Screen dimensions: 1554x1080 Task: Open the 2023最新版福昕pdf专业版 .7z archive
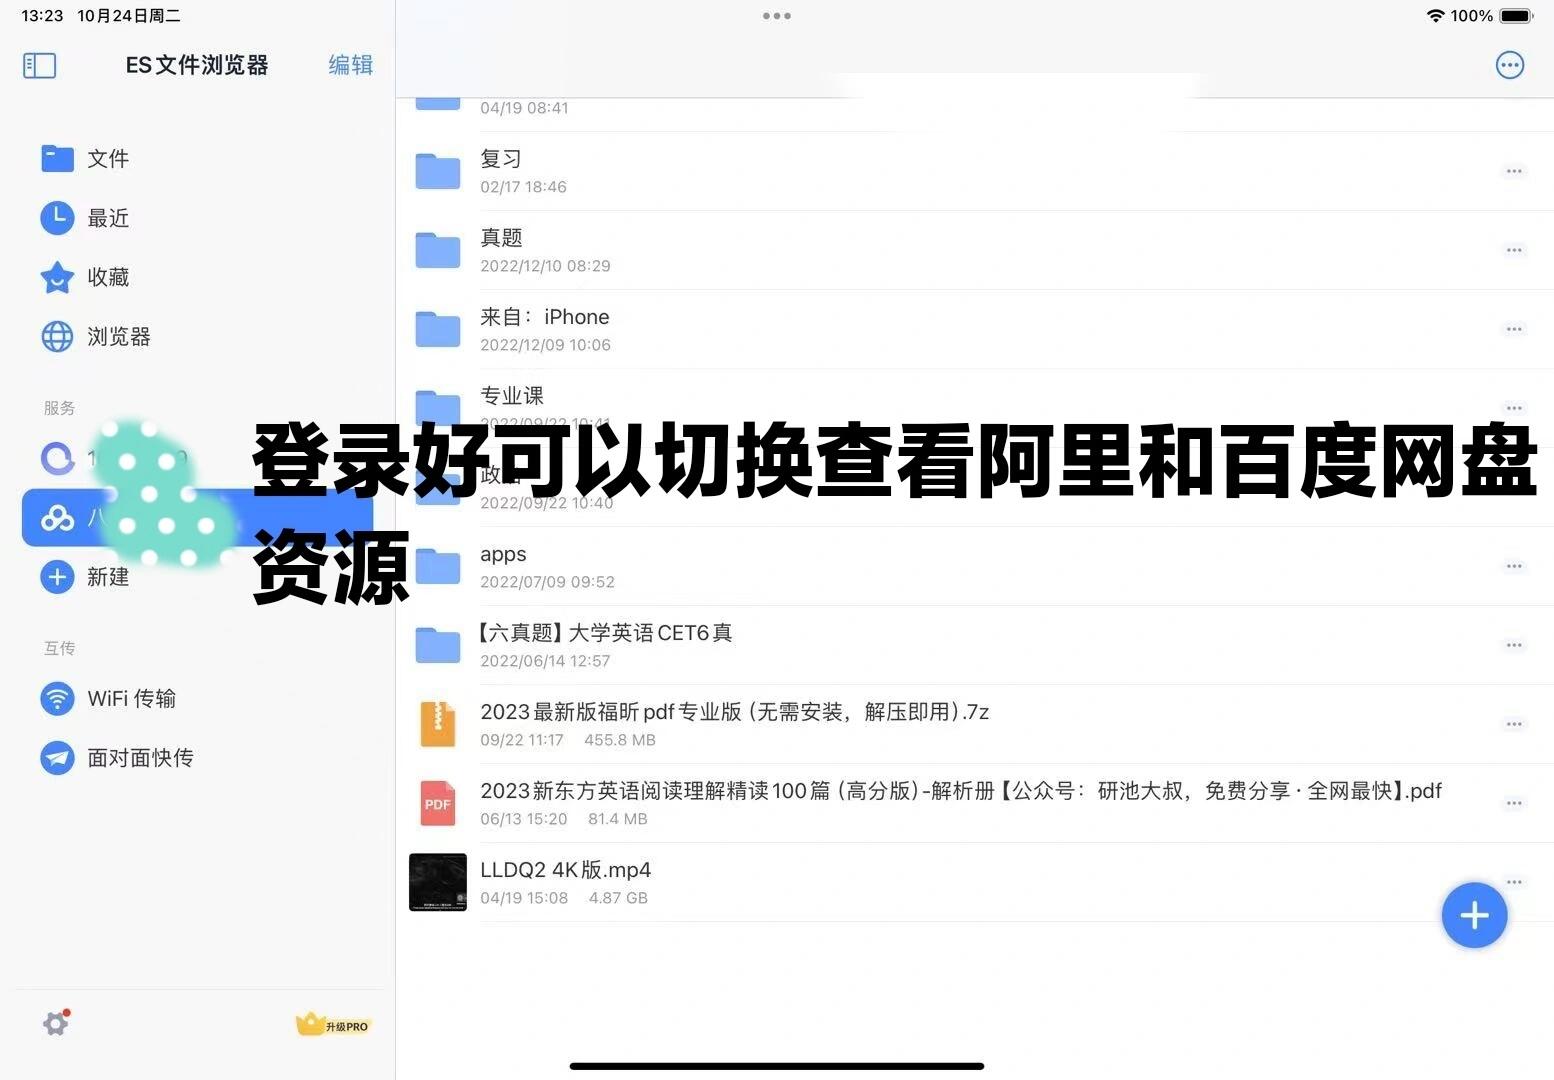975,724
